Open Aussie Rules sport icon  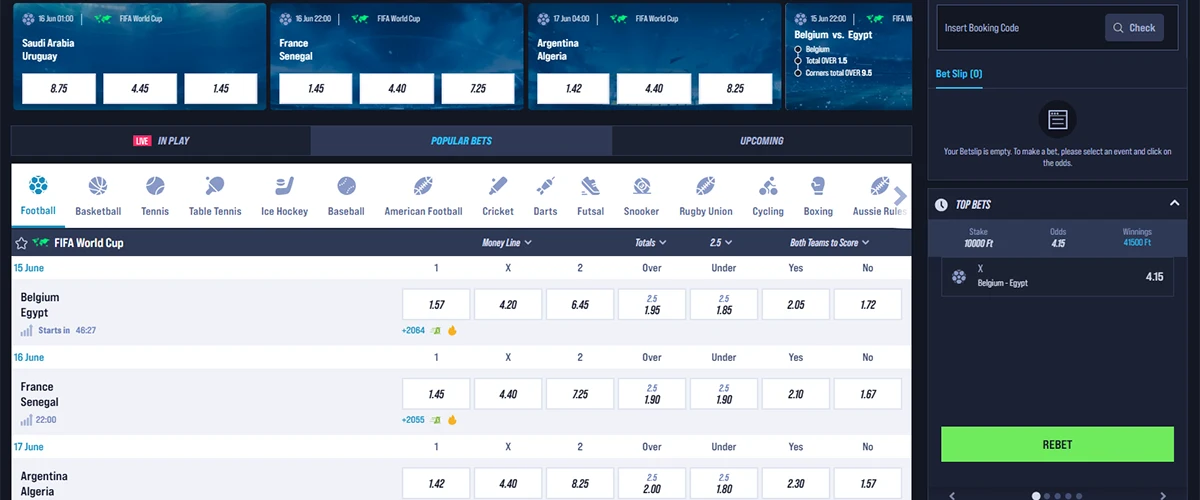point(880,186)
